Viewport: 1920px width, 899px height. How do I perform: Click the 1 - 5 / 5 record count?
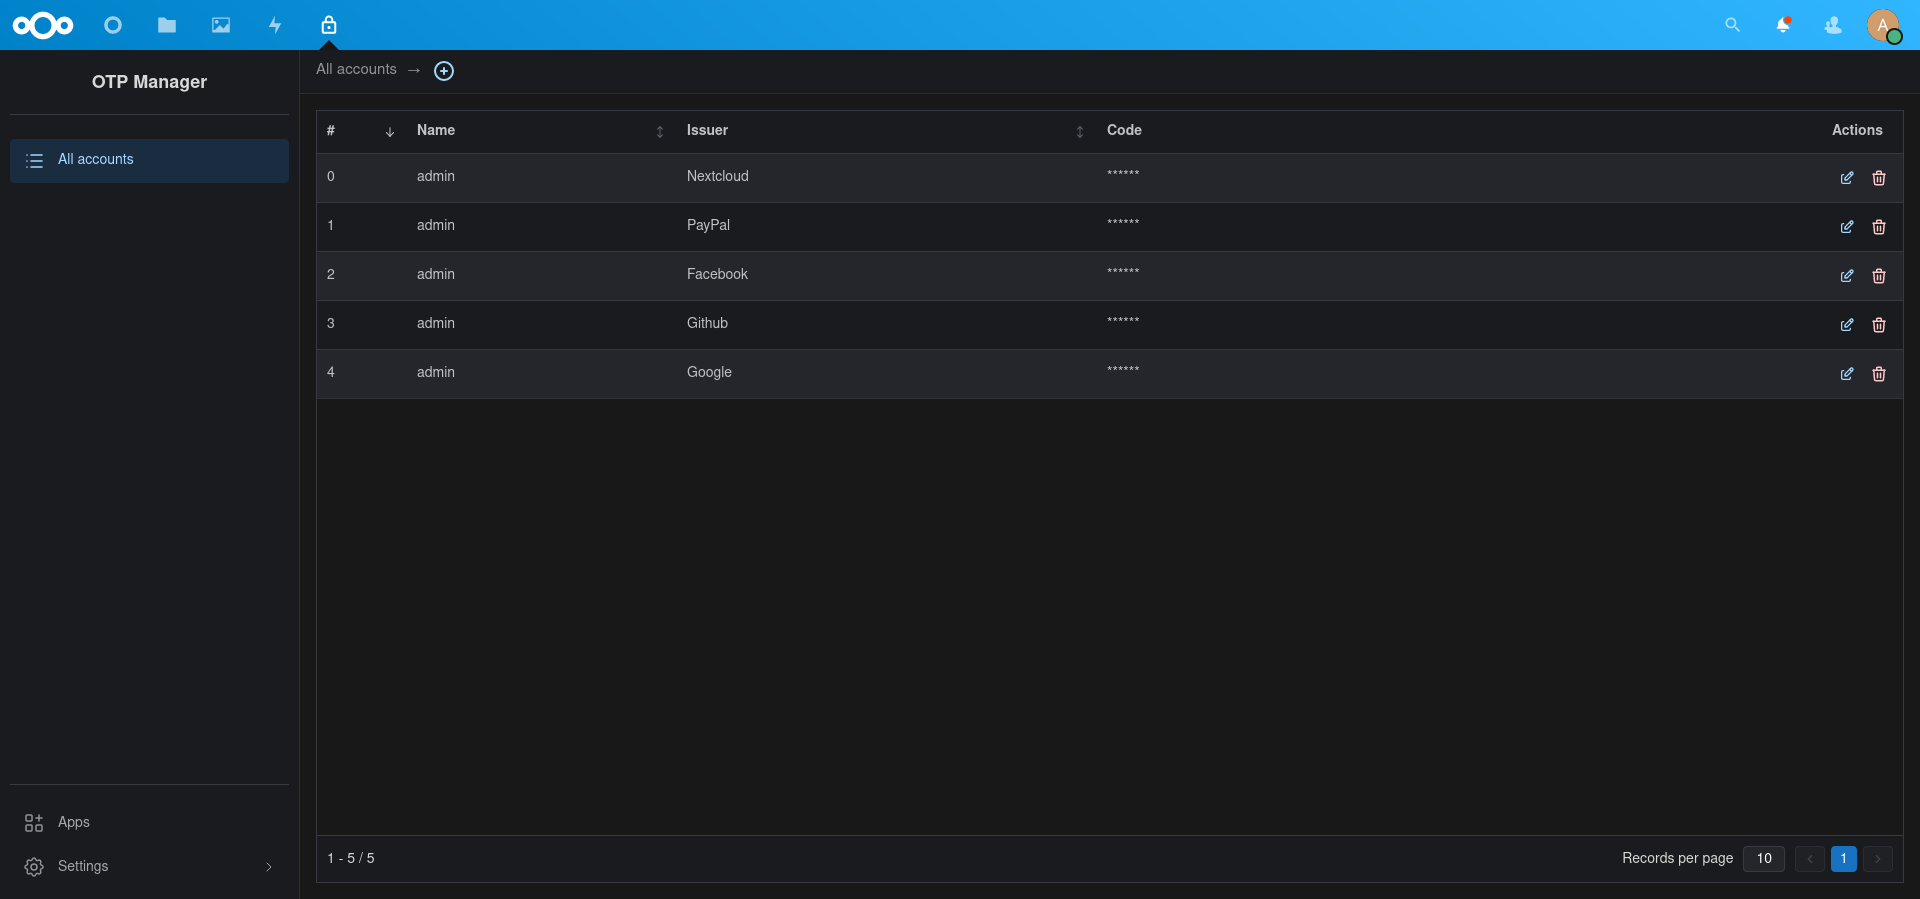[x=351, y=858]
